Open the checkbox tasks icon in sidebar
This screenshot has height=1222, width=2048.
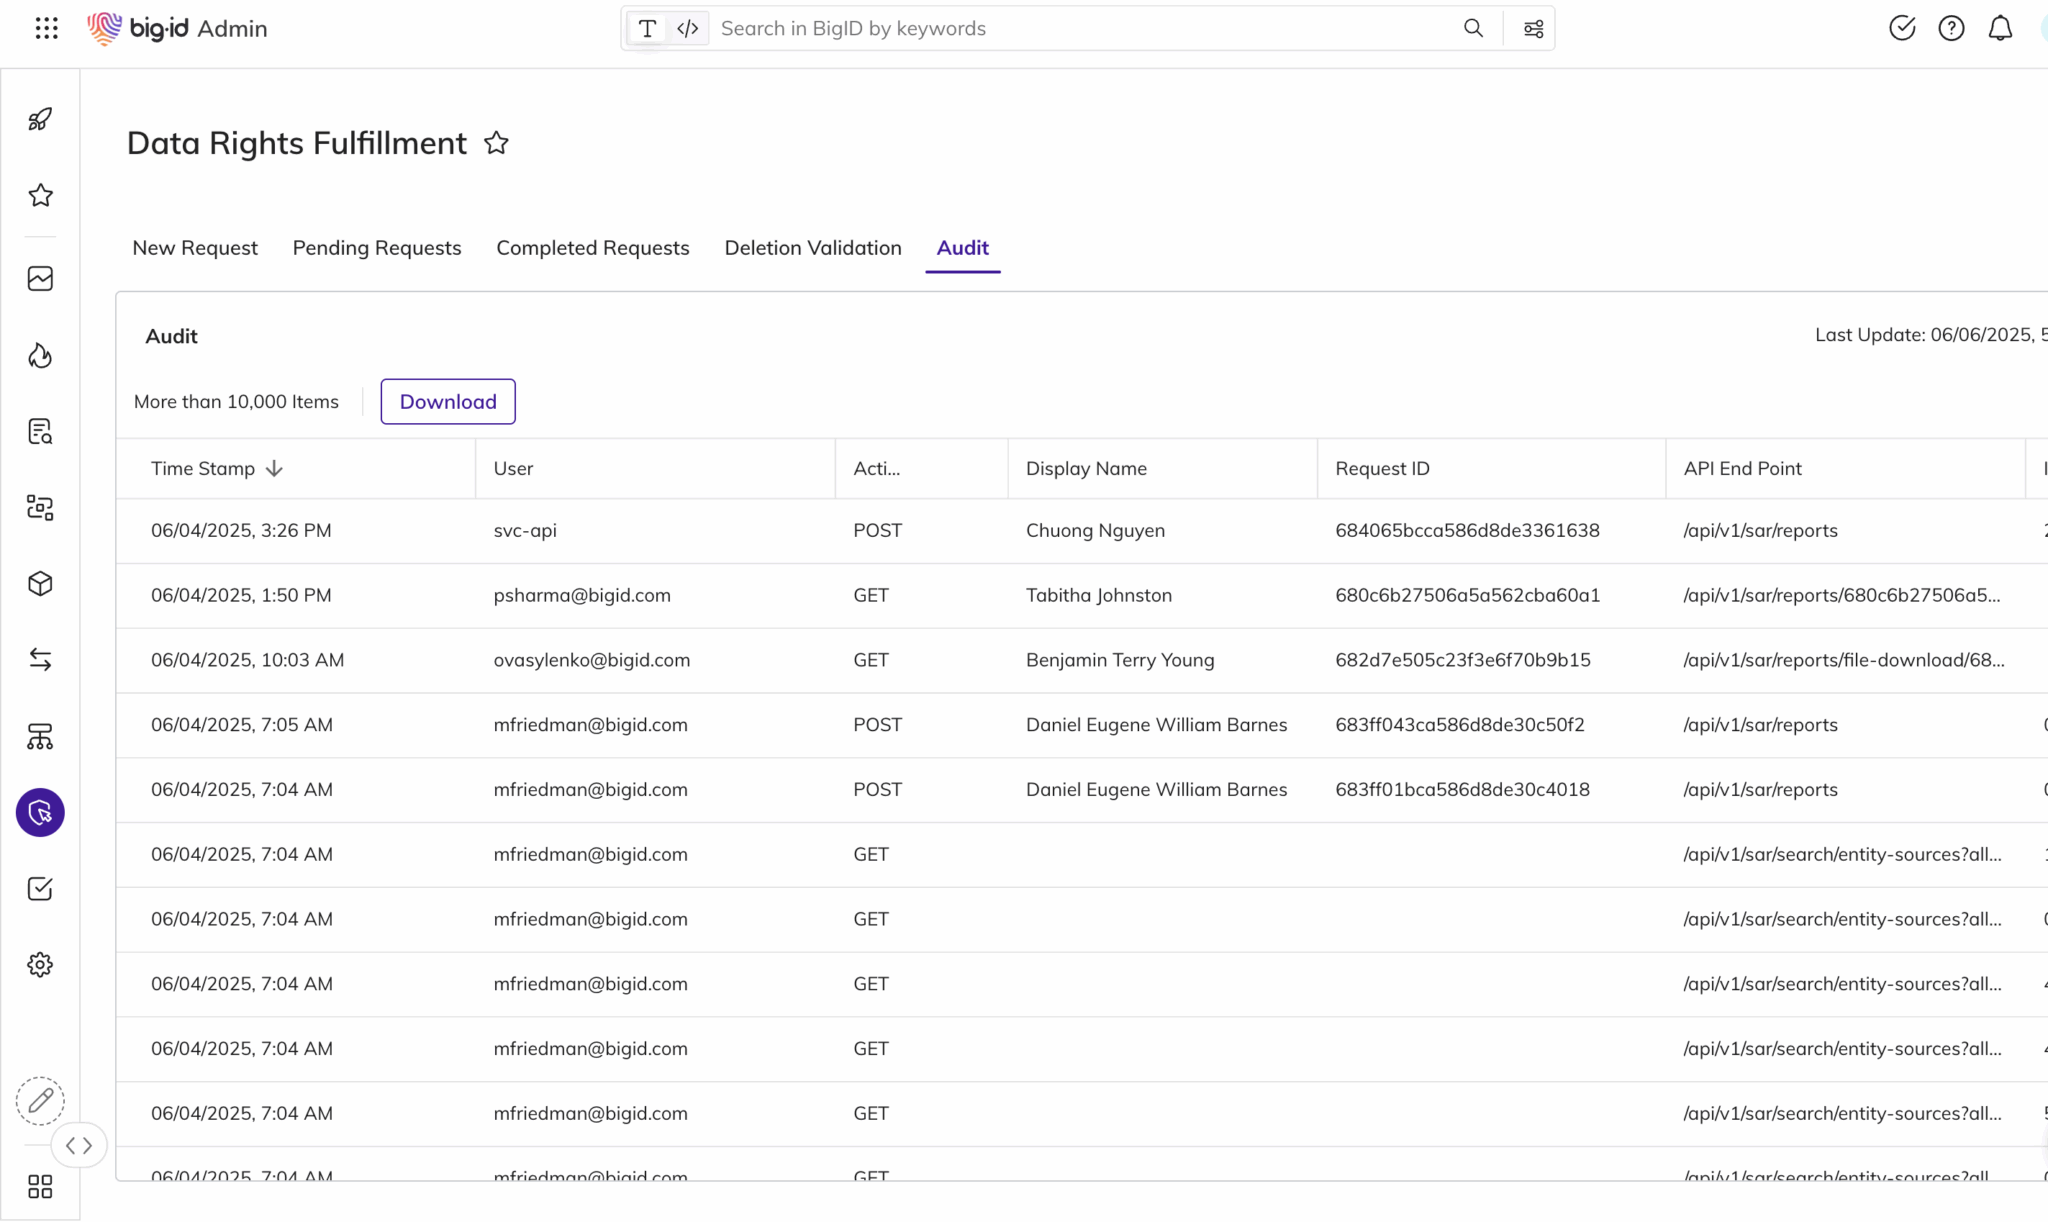click(x=40, y=888)
